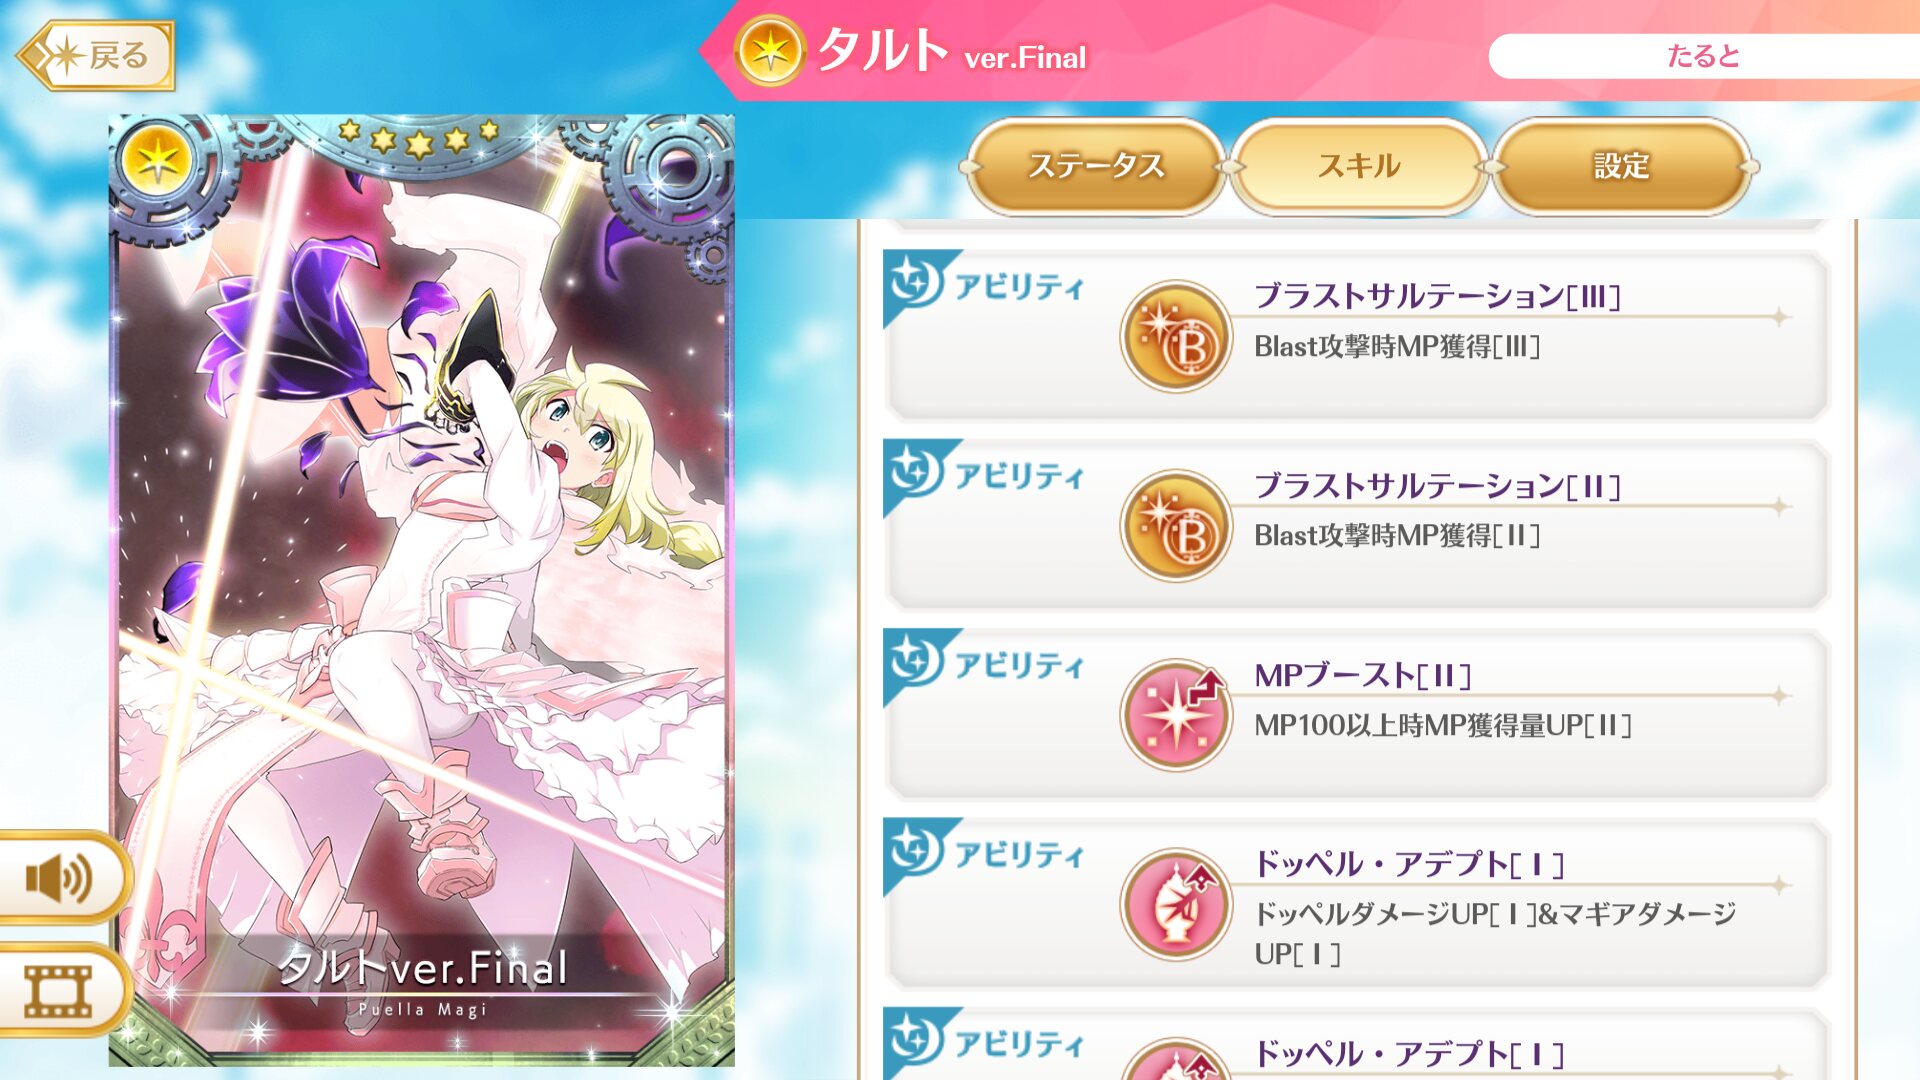This screenshot has width=1920, height=1080.
Task: Click the たると nickname field
Action: coord(1703,56)
